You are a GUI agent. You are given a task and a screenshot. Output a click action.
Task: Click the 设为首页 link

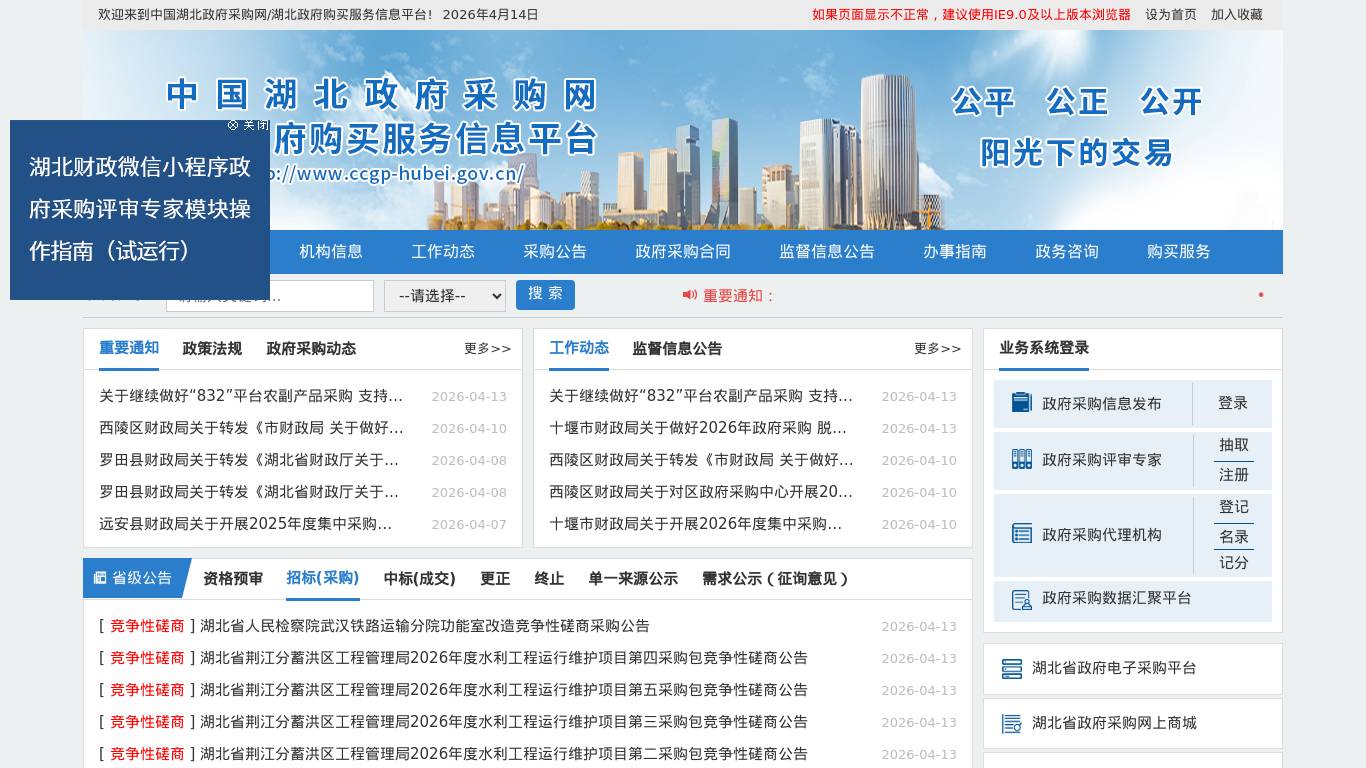click(1170, 14)
